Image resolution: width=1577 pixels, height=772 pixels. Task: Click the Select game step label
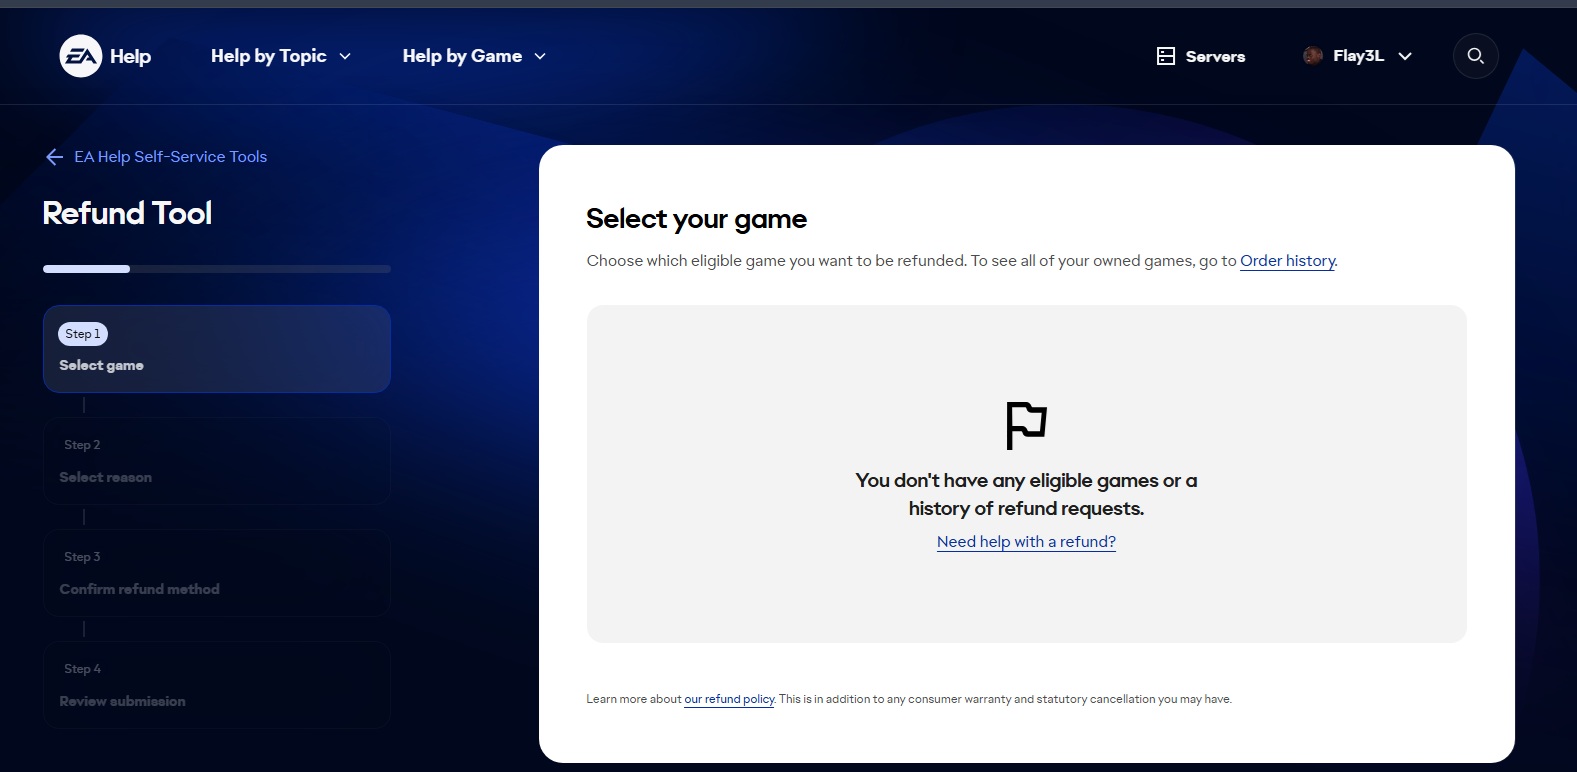pyautogui.click(x=101, y=366)
